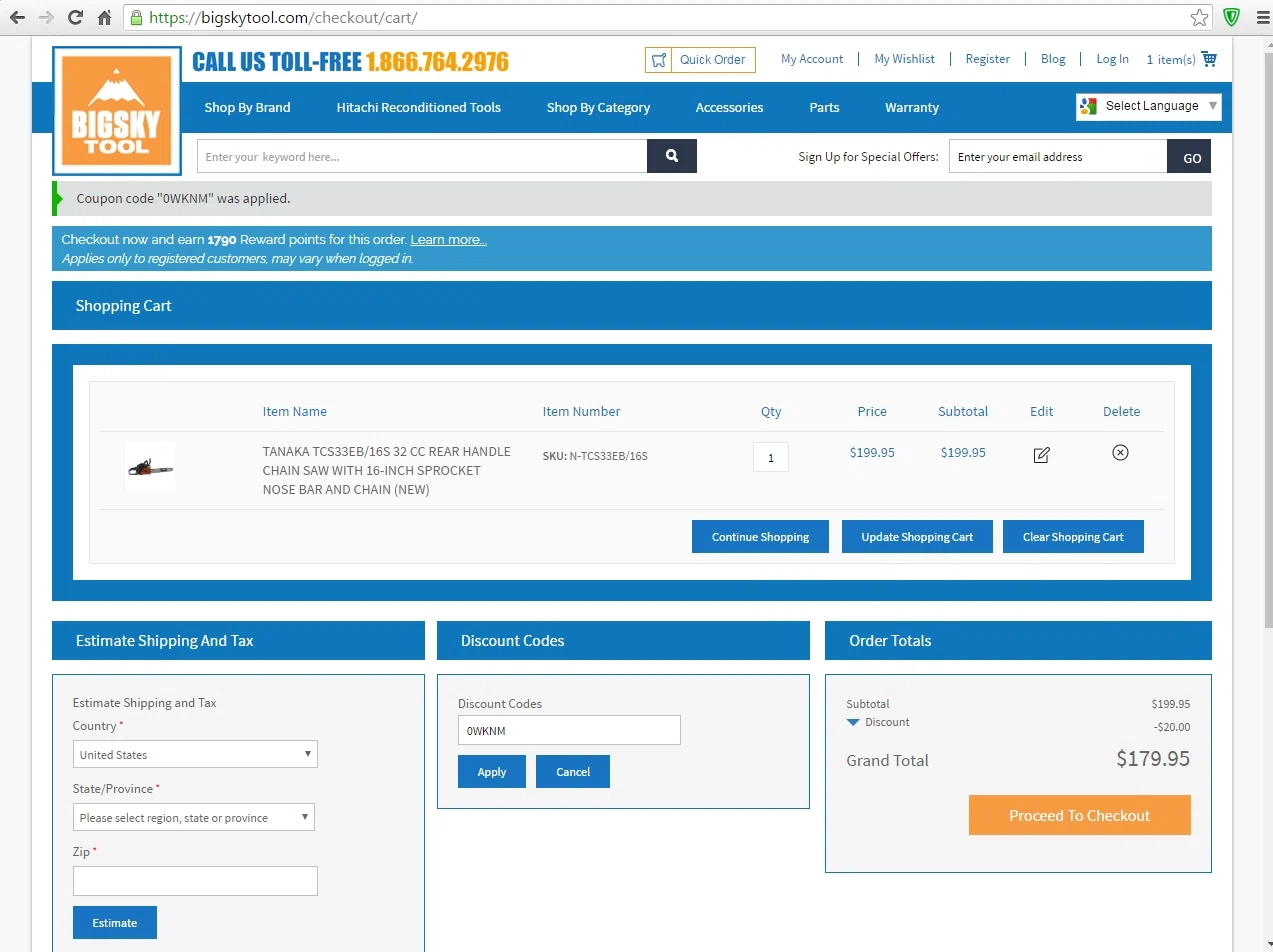1273x952 pixels.
Task: Click the Item Name column header
Action: tap(294, 411)
